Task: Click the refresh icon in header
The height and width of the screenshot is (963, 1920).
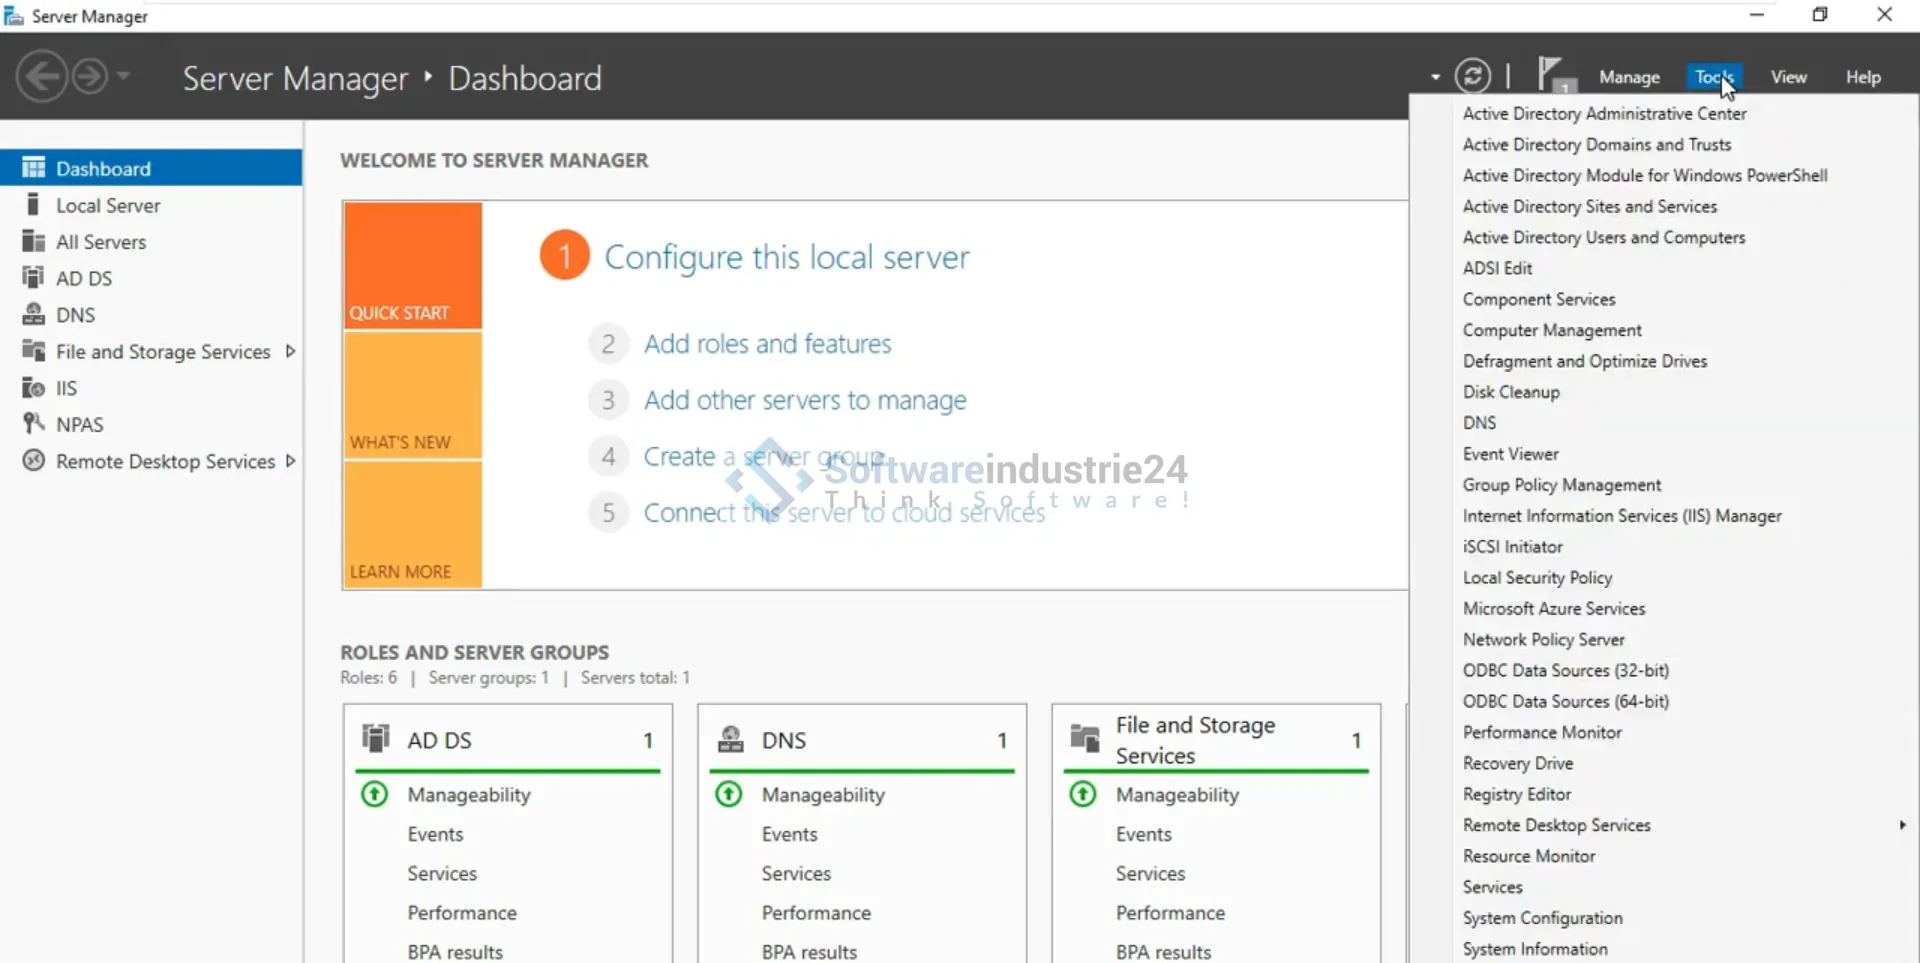Action: click(1472, 77)
